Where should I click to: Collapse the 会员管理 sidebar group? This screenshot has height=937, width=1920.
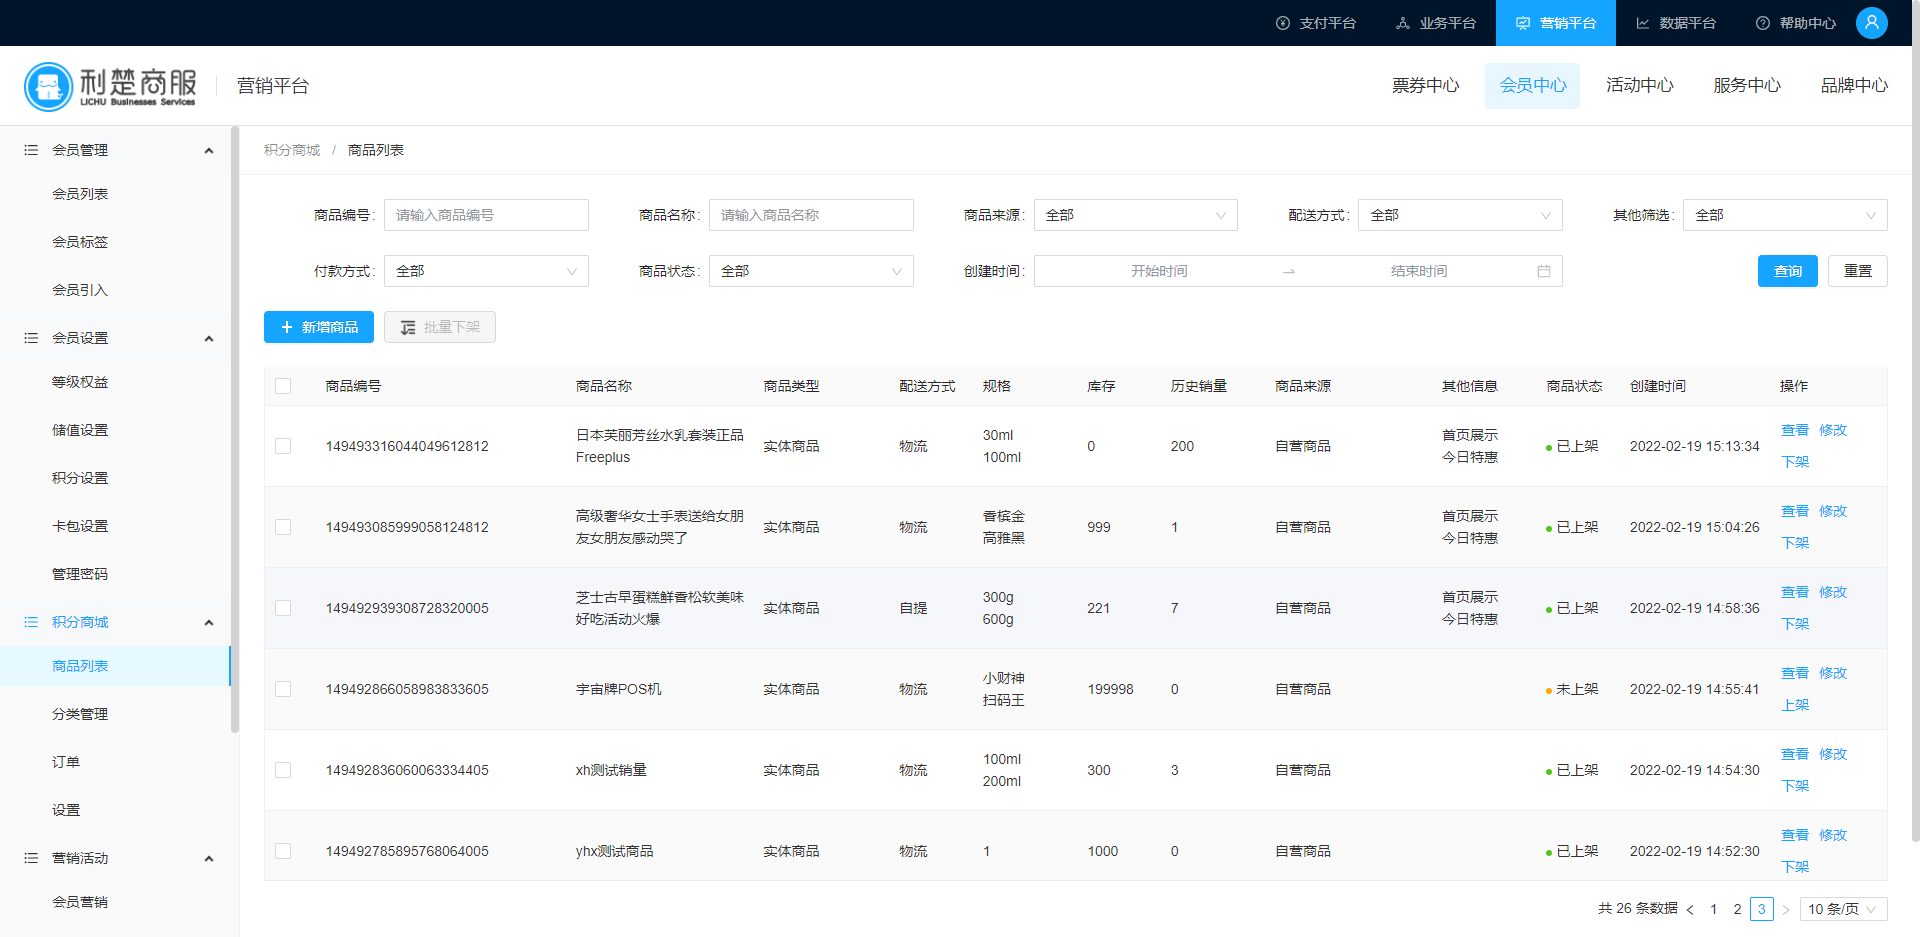209,151
